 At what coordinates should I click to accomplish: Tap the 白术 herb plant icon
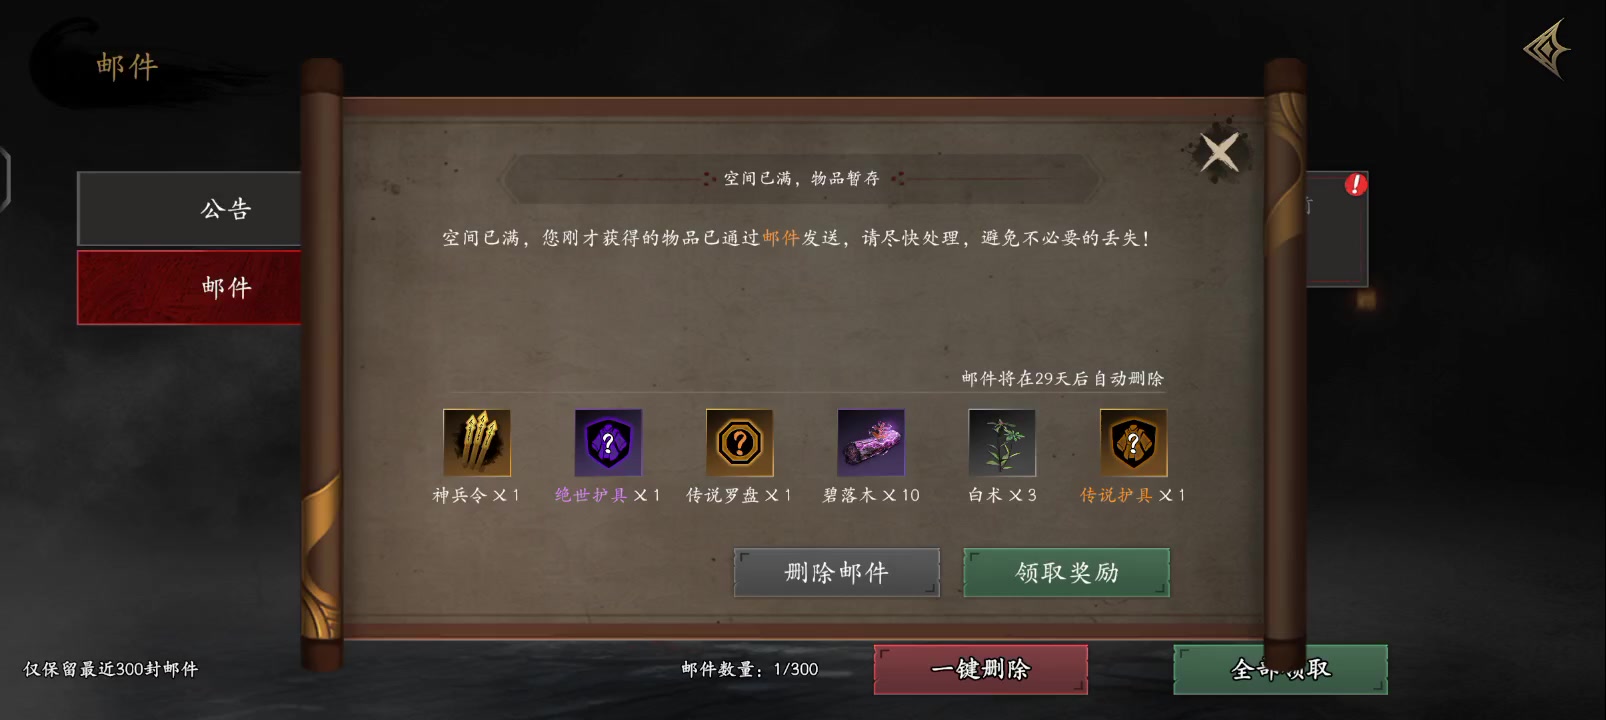tap(1002, 442)
